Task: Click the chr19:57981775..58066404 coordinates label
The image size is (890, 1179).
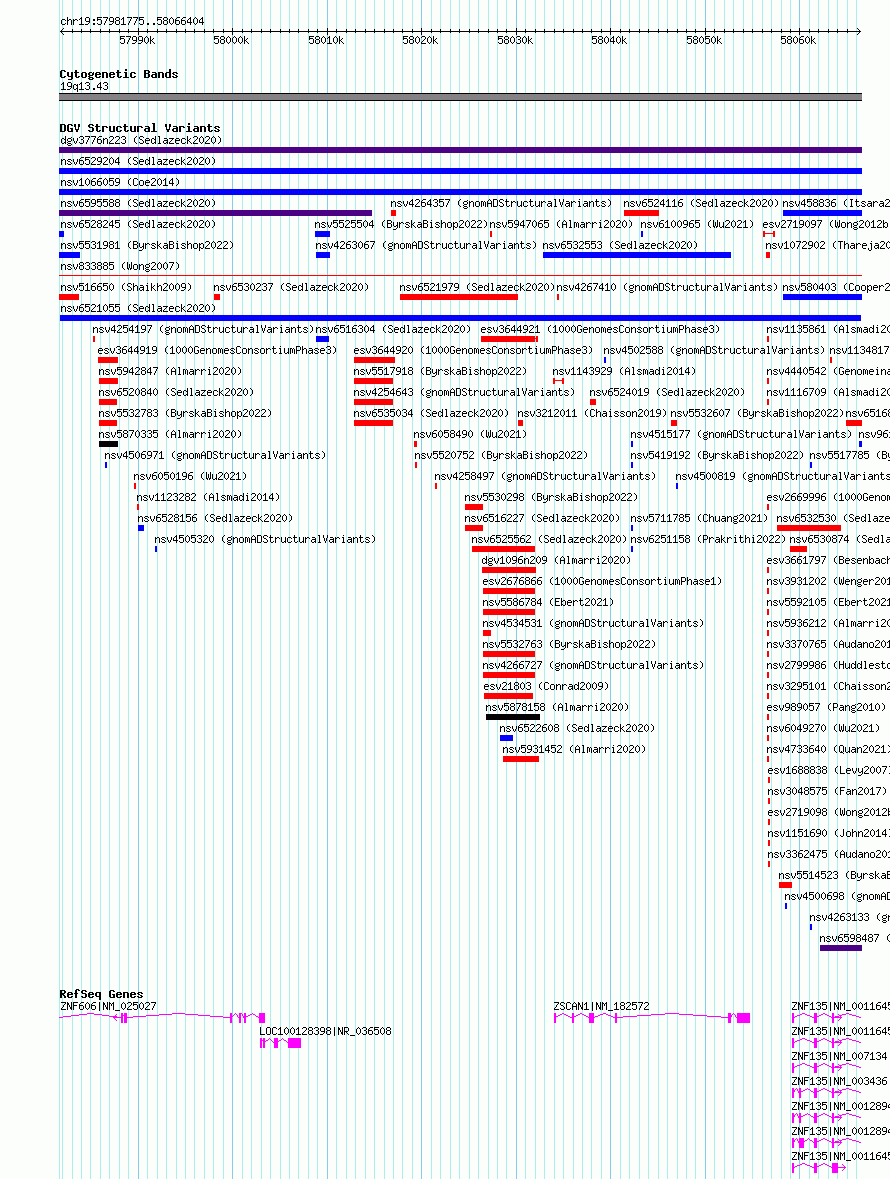Action: pos(132,22)
